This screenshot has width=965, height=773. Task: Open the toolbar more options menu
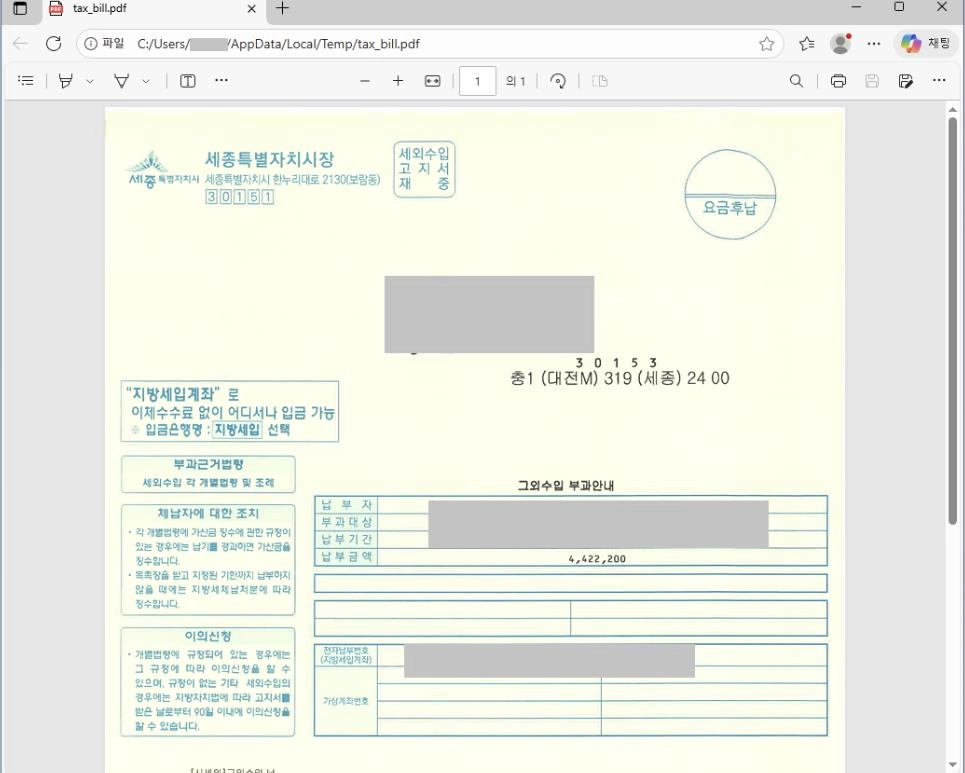click(220, 81)
